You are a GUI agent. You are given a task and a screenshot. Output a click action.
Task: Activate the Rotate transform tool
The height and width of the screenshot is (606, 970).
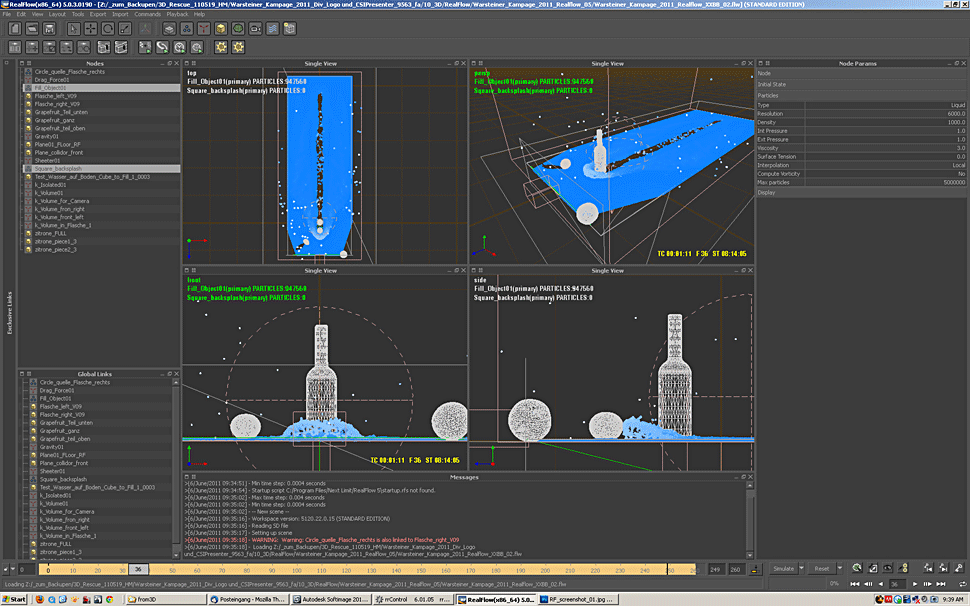point(107,29)
